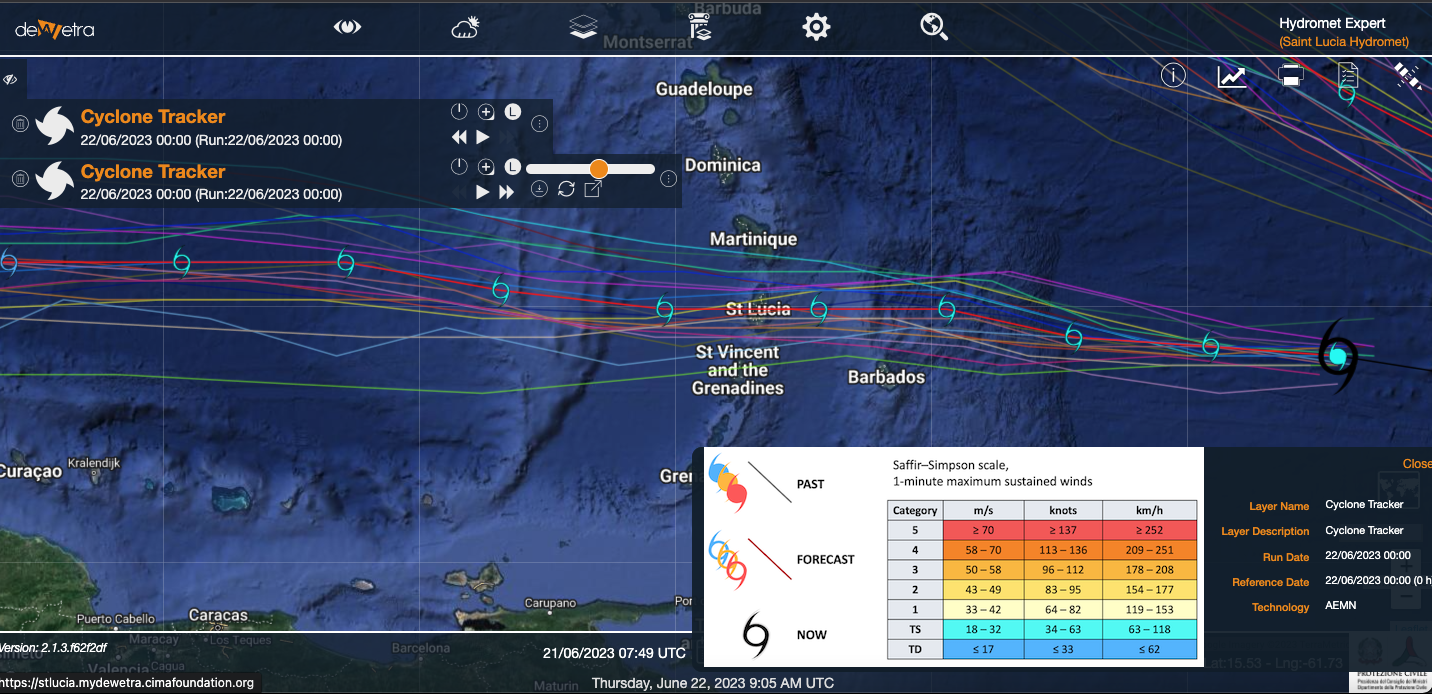Hide the layer list with slashed-eye toggle

[10, 79]
